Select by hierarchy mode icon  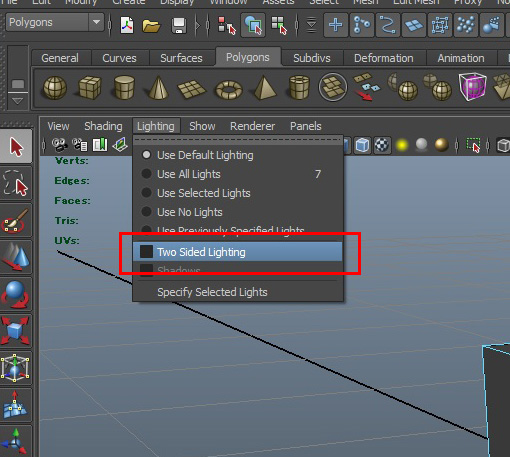227,25
